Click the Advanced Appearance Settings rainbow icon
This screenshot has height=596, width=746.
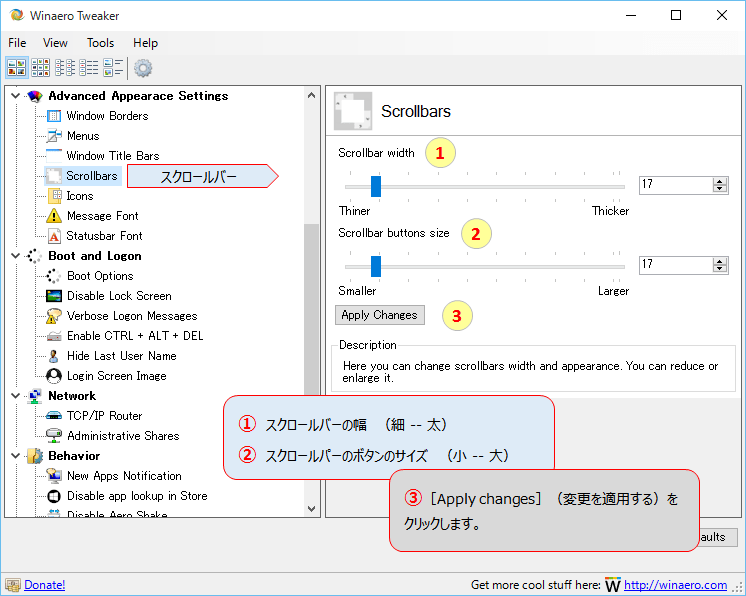(x=35, y=96)
